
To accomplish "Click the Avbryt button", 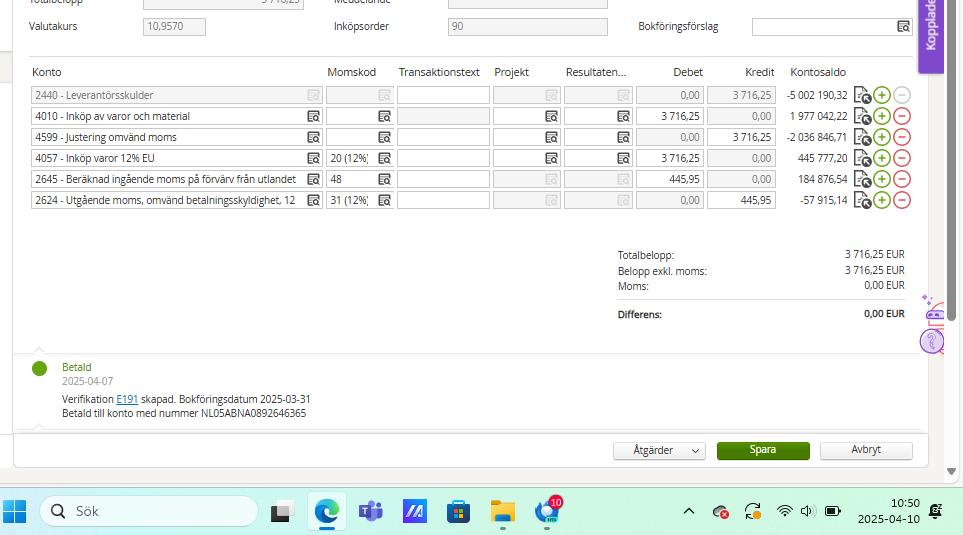I will [x=866, y=450].
